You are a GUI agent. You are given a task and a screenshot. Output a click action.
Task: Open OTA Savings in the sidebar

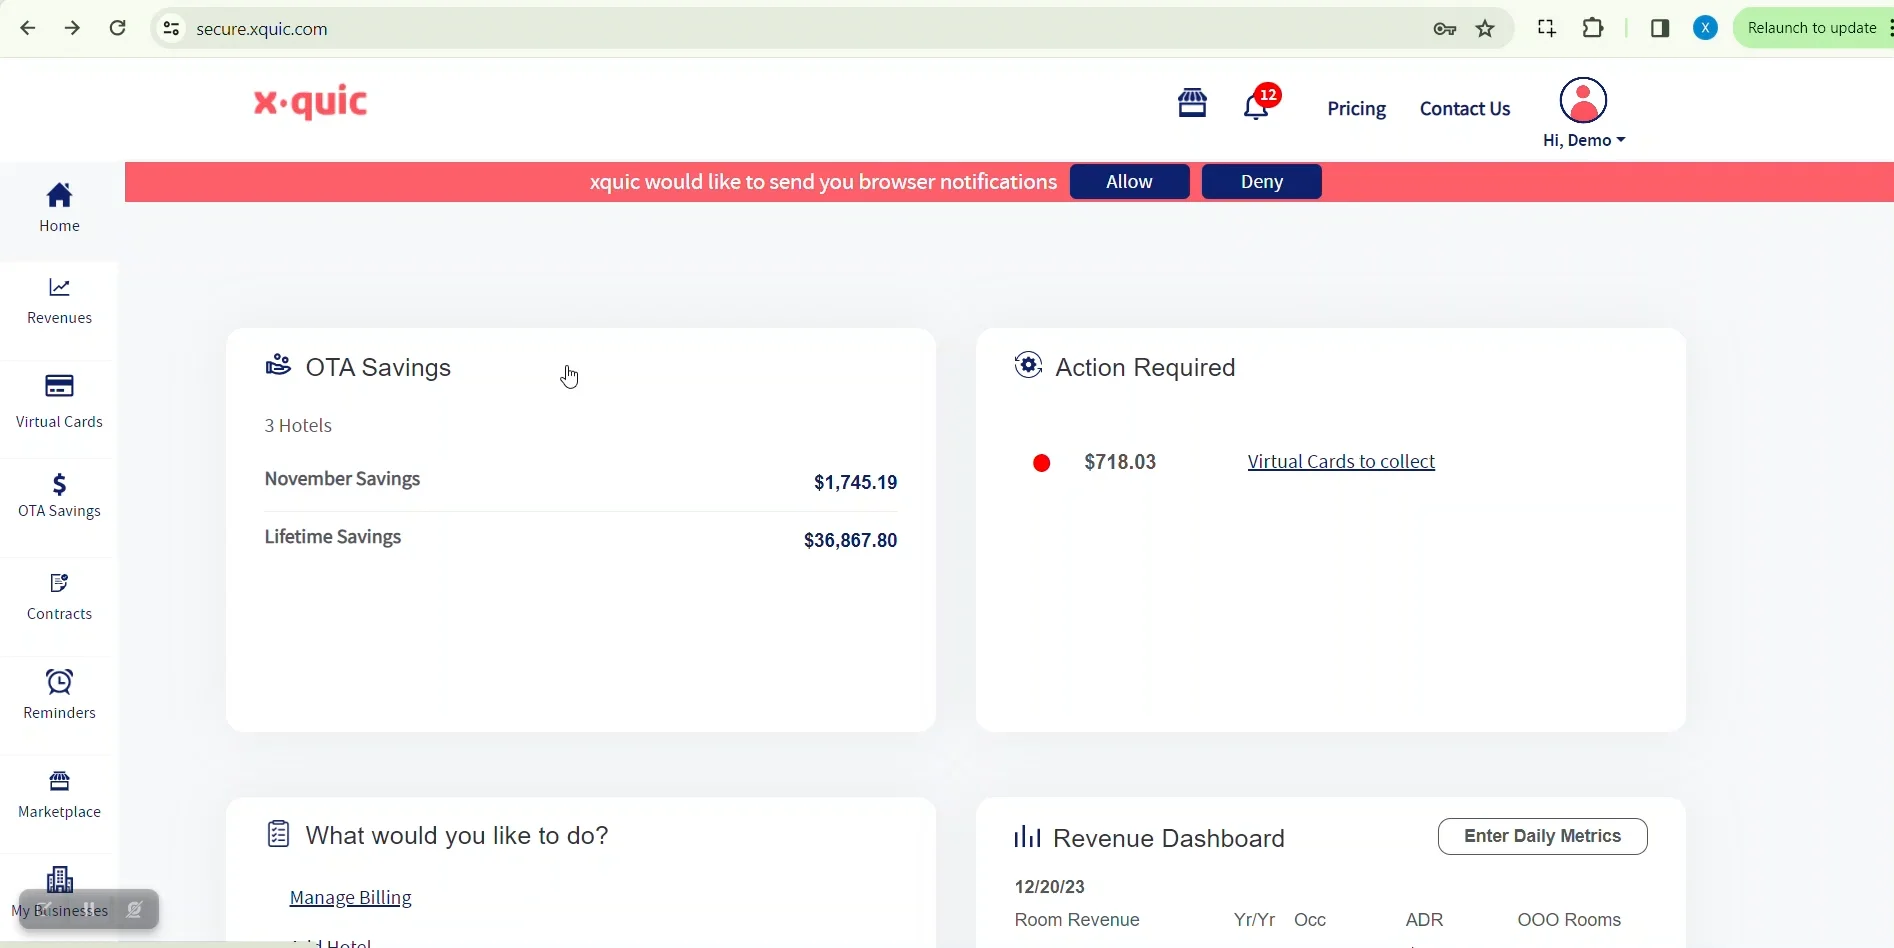pos(59,495)
